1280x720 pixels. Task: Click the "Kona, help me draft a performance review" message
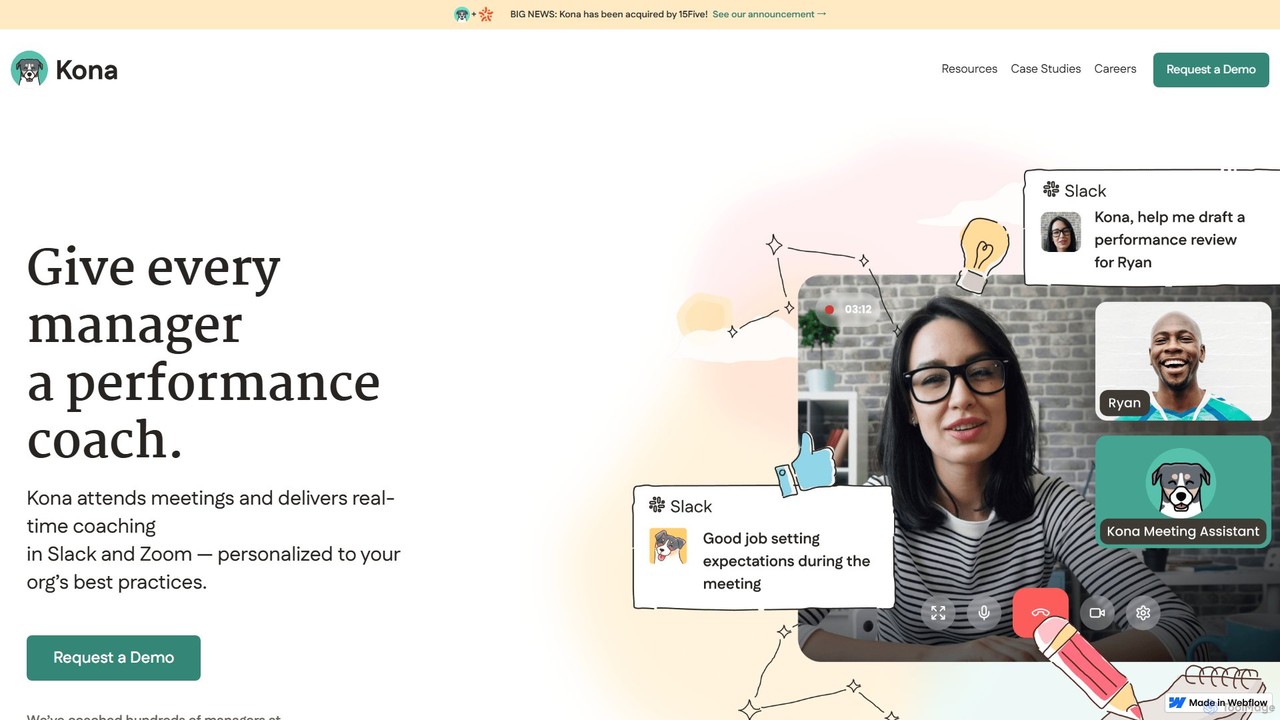pyautogui.click(x=1170, y=240)
